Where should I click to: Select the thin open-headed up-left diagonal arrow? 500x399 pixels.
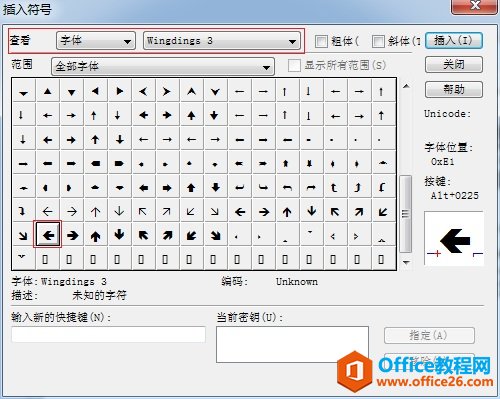[x=143, y=211]
